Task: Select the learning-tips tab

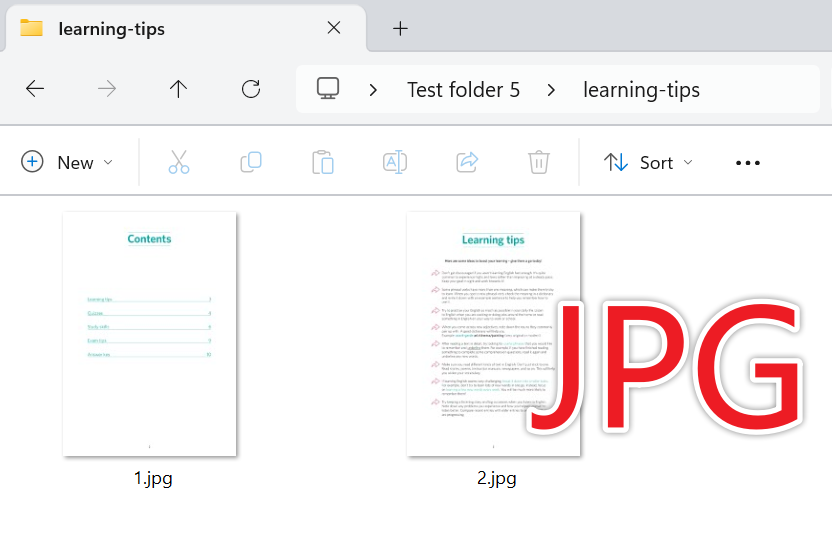Action: [x=184, y=29]
